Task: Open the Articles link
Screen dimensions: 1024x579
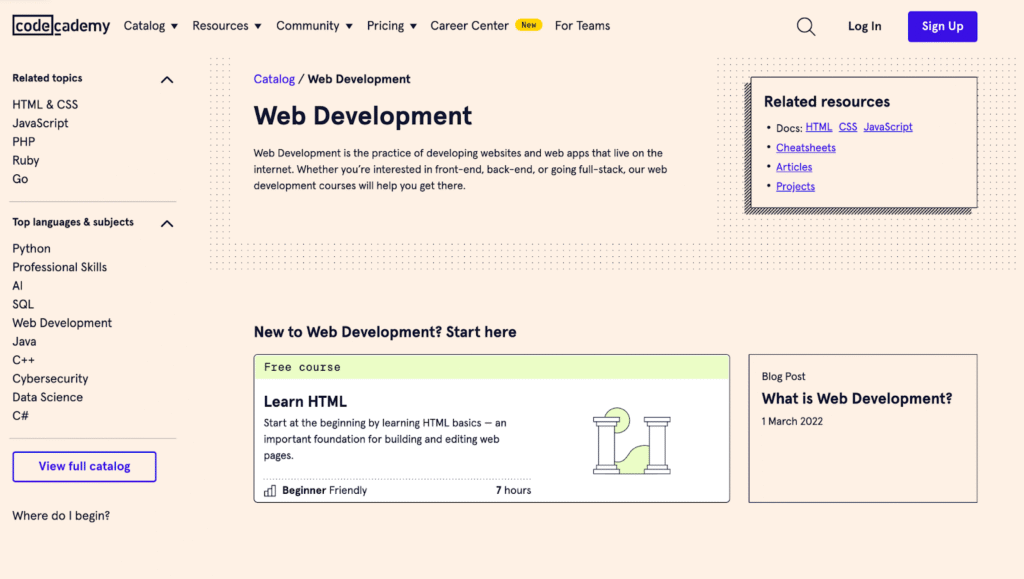Action: click(794, 167)
